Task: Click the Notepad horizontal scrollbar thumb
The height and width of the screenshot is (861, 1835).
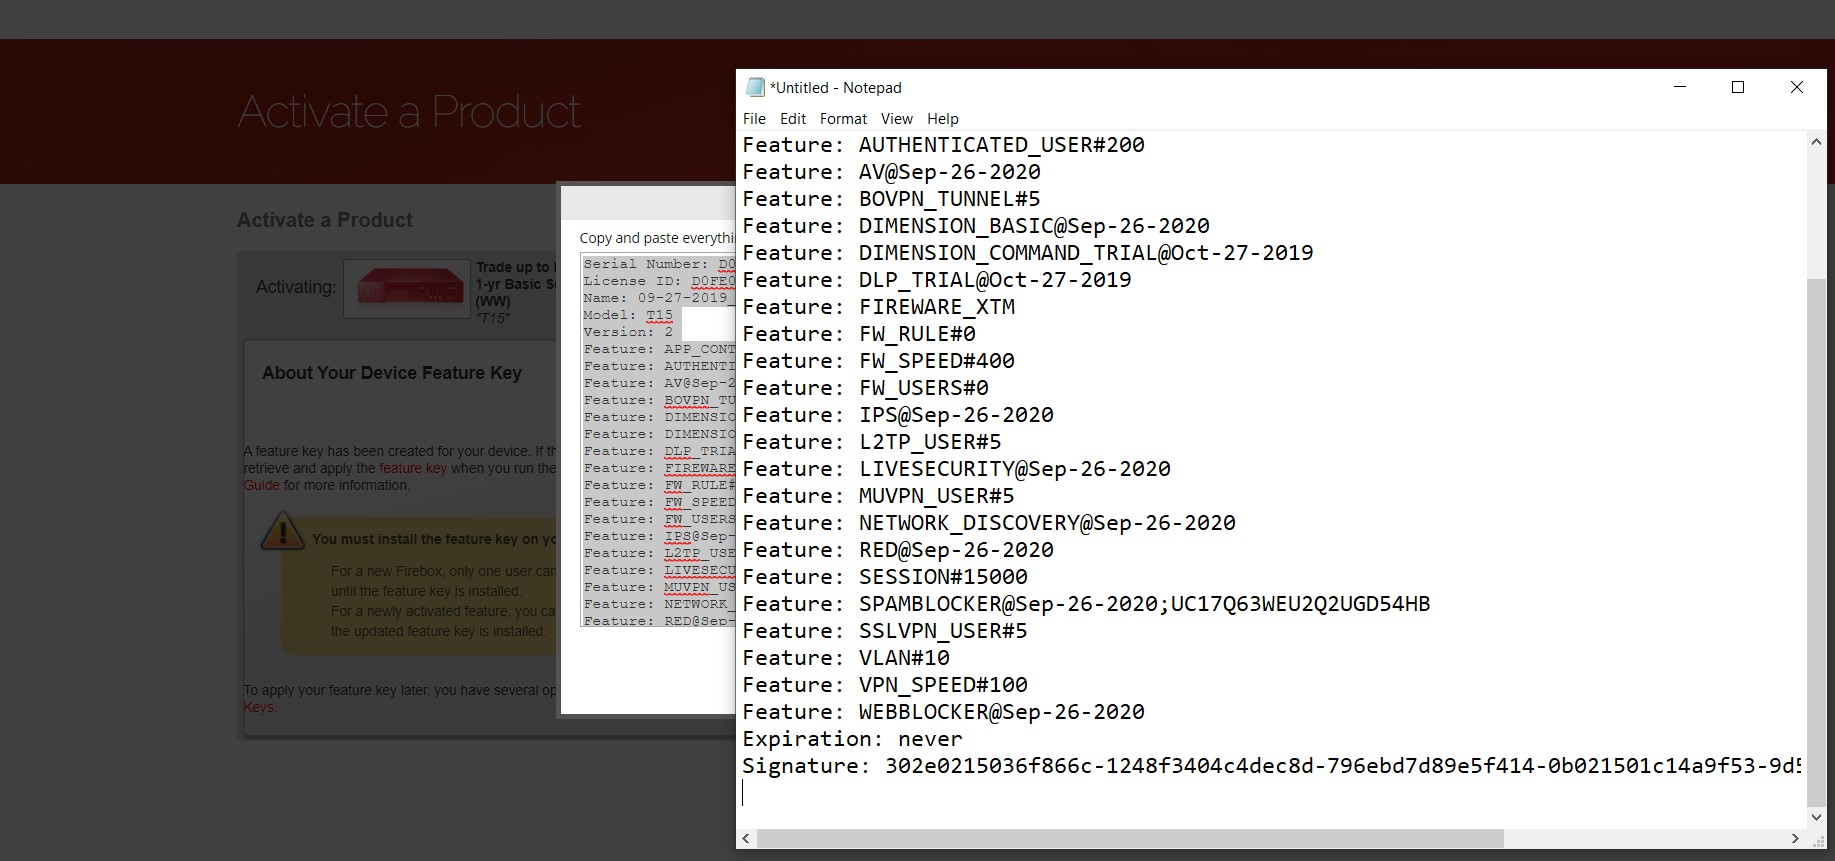Action: coord(1130,838)
